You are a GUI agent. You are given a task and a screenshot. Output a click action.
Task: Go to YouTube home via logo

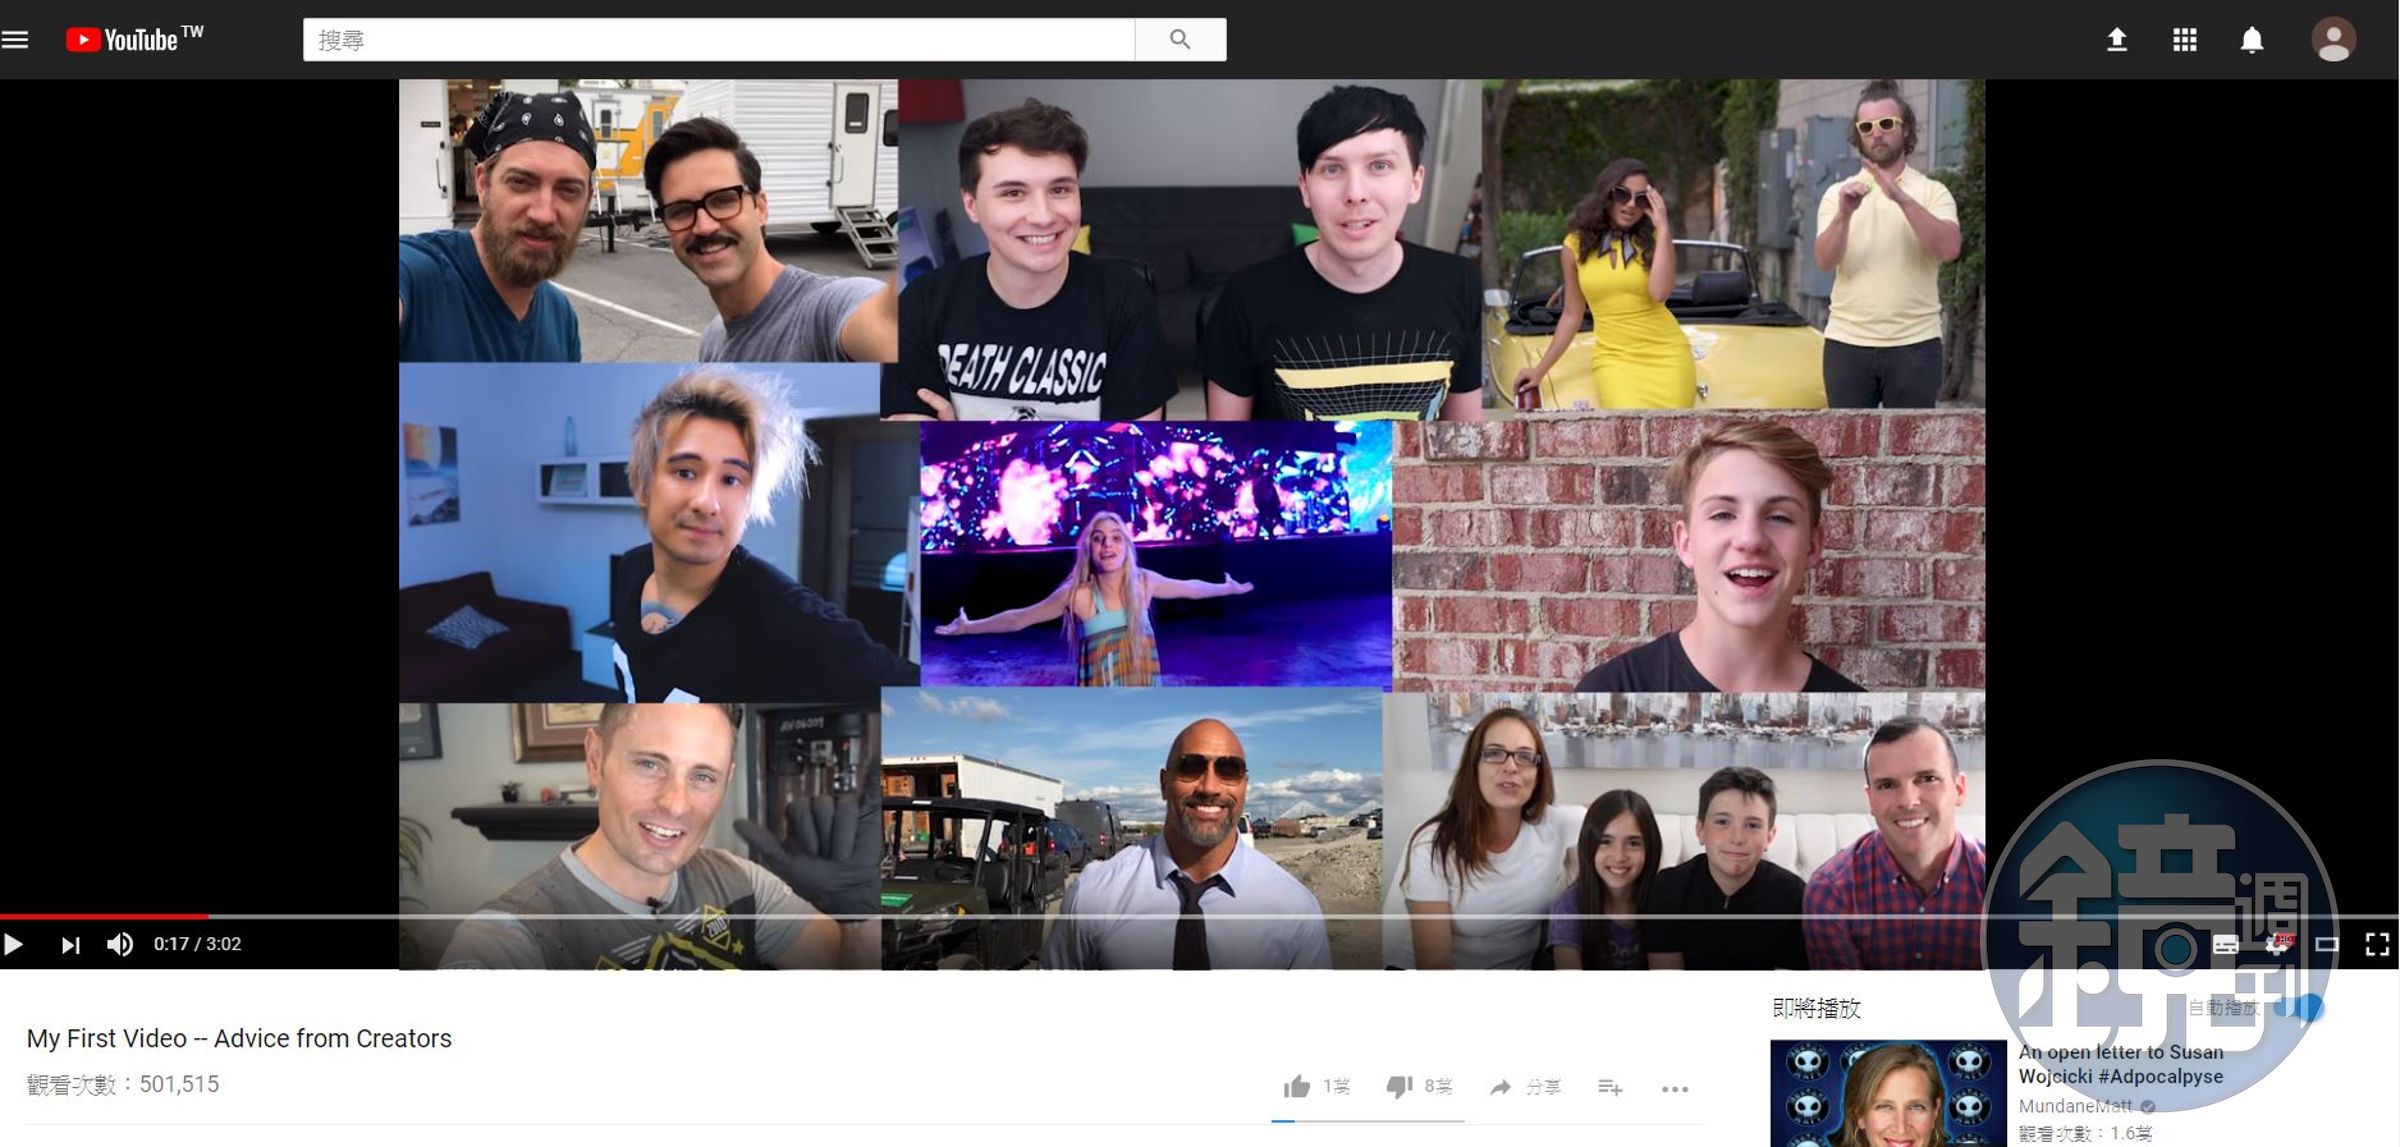coord(134,39)
